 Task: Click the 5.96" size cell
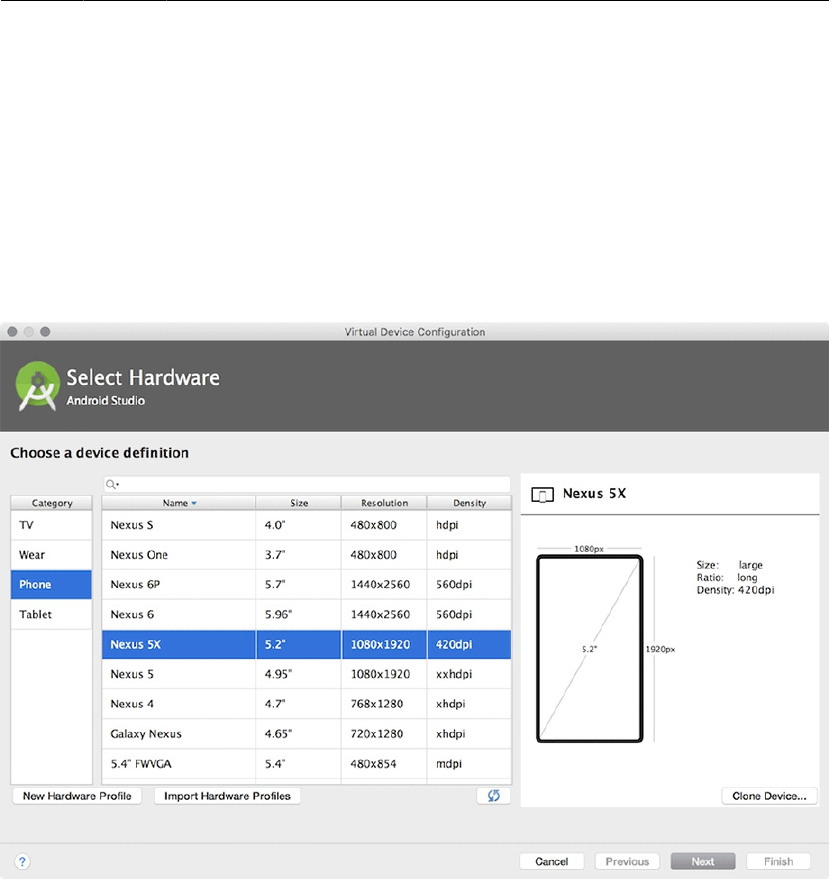(299, 614)
